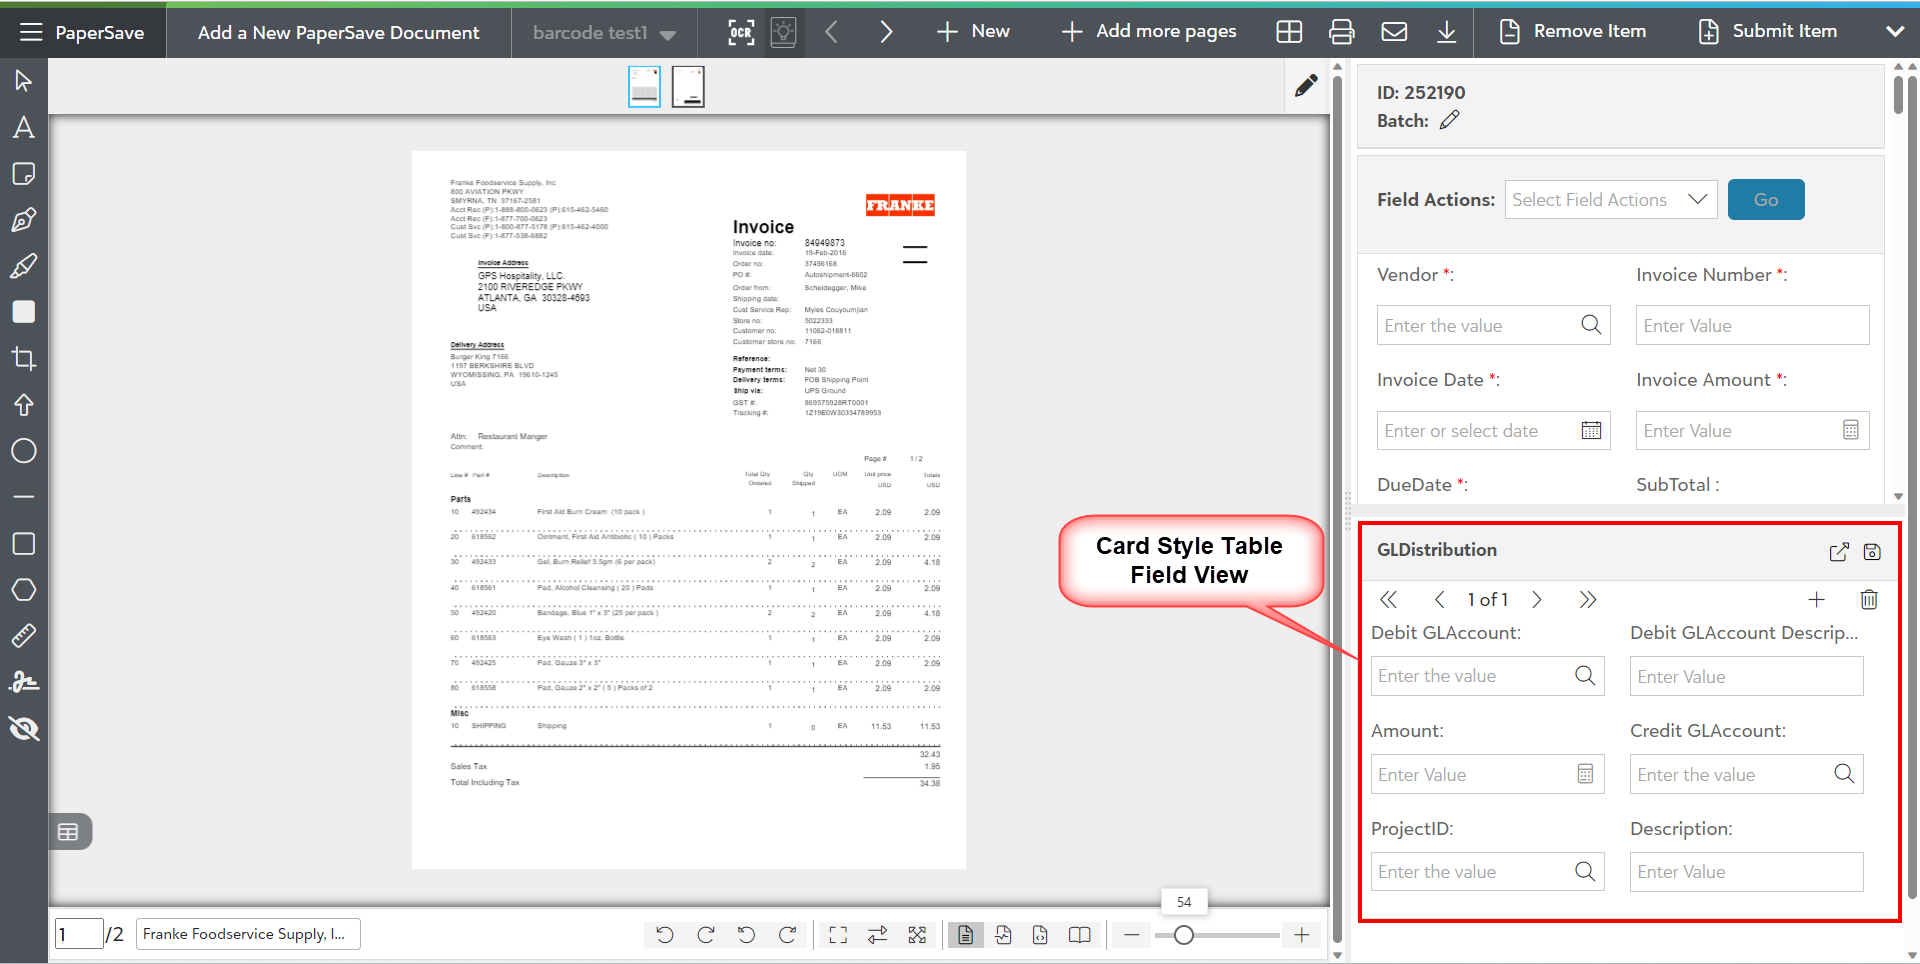Image resolution: width=1920 pixels, height=964 pixels.
Task: Add new GLDistribution row with plus icon
Action: tap(1816, 600)
